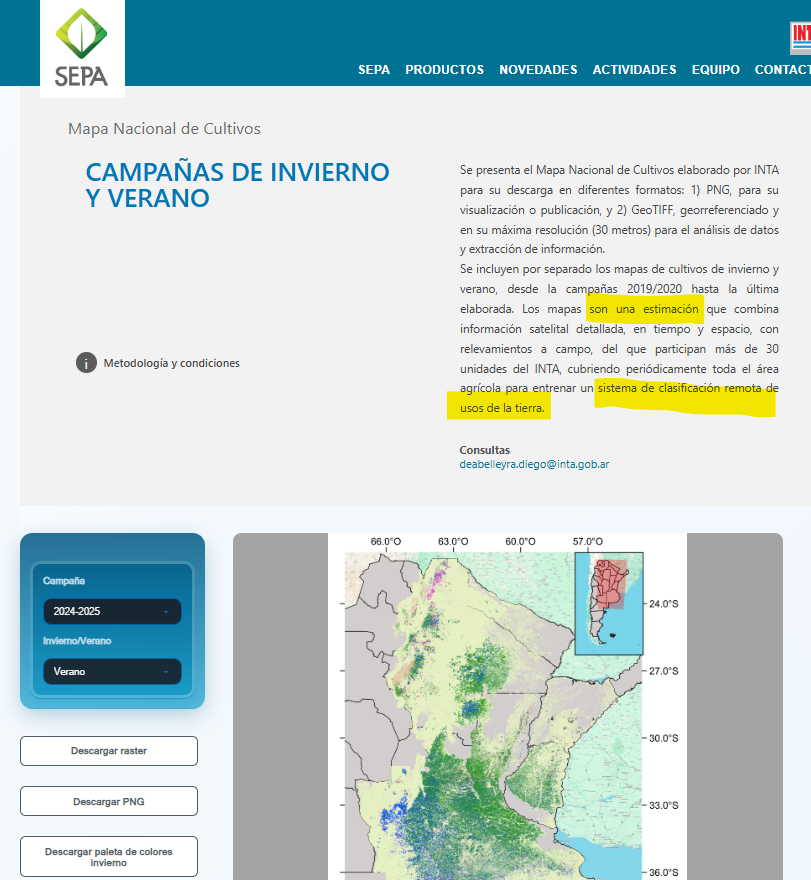Image resolution: width=811 pixels, height=880 pixels.
Task: Open the CONTACTO menu item
Action: click(782, 70)
